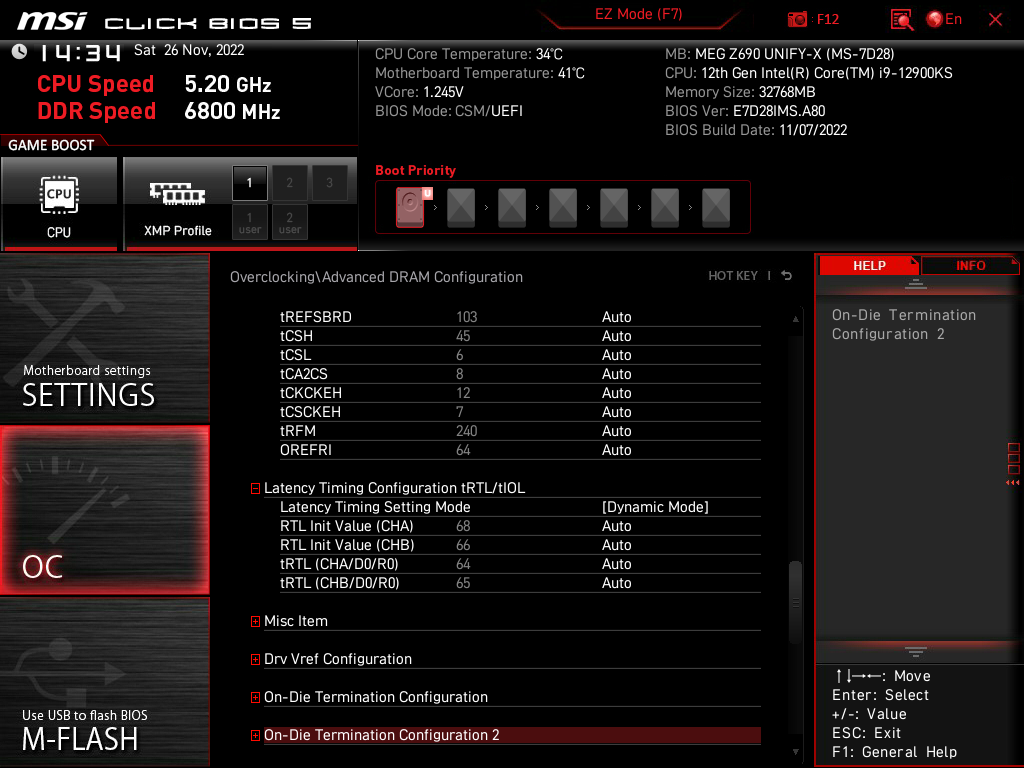Click the third boot priority slot

512,208
